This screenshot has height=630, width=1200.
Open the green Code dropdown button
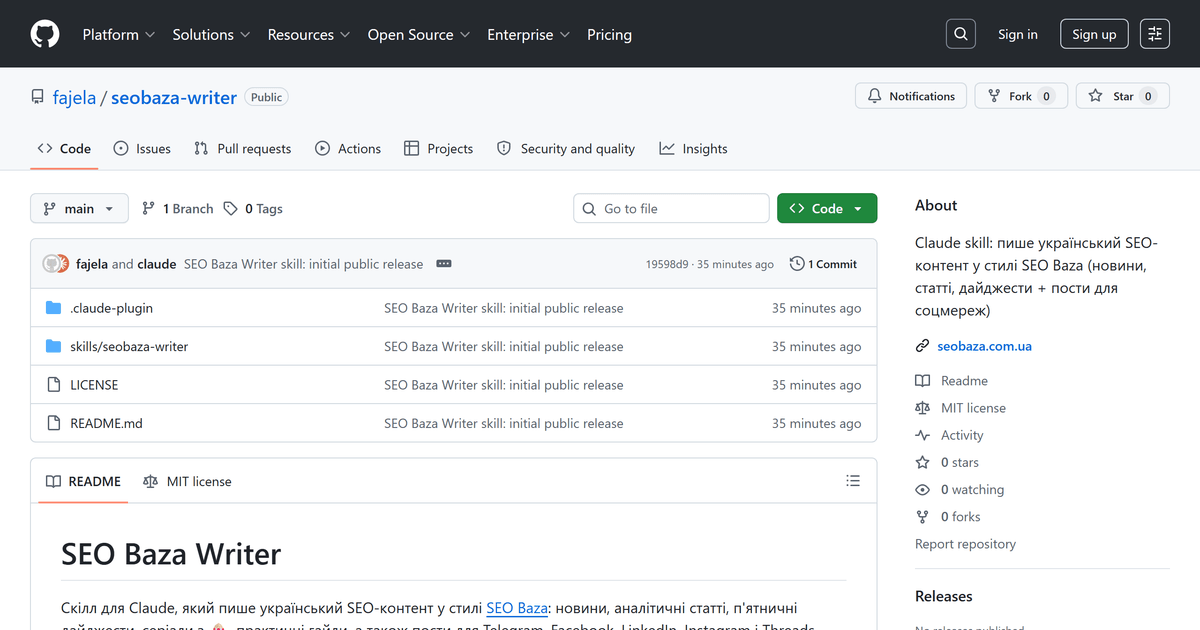point(827,208)
